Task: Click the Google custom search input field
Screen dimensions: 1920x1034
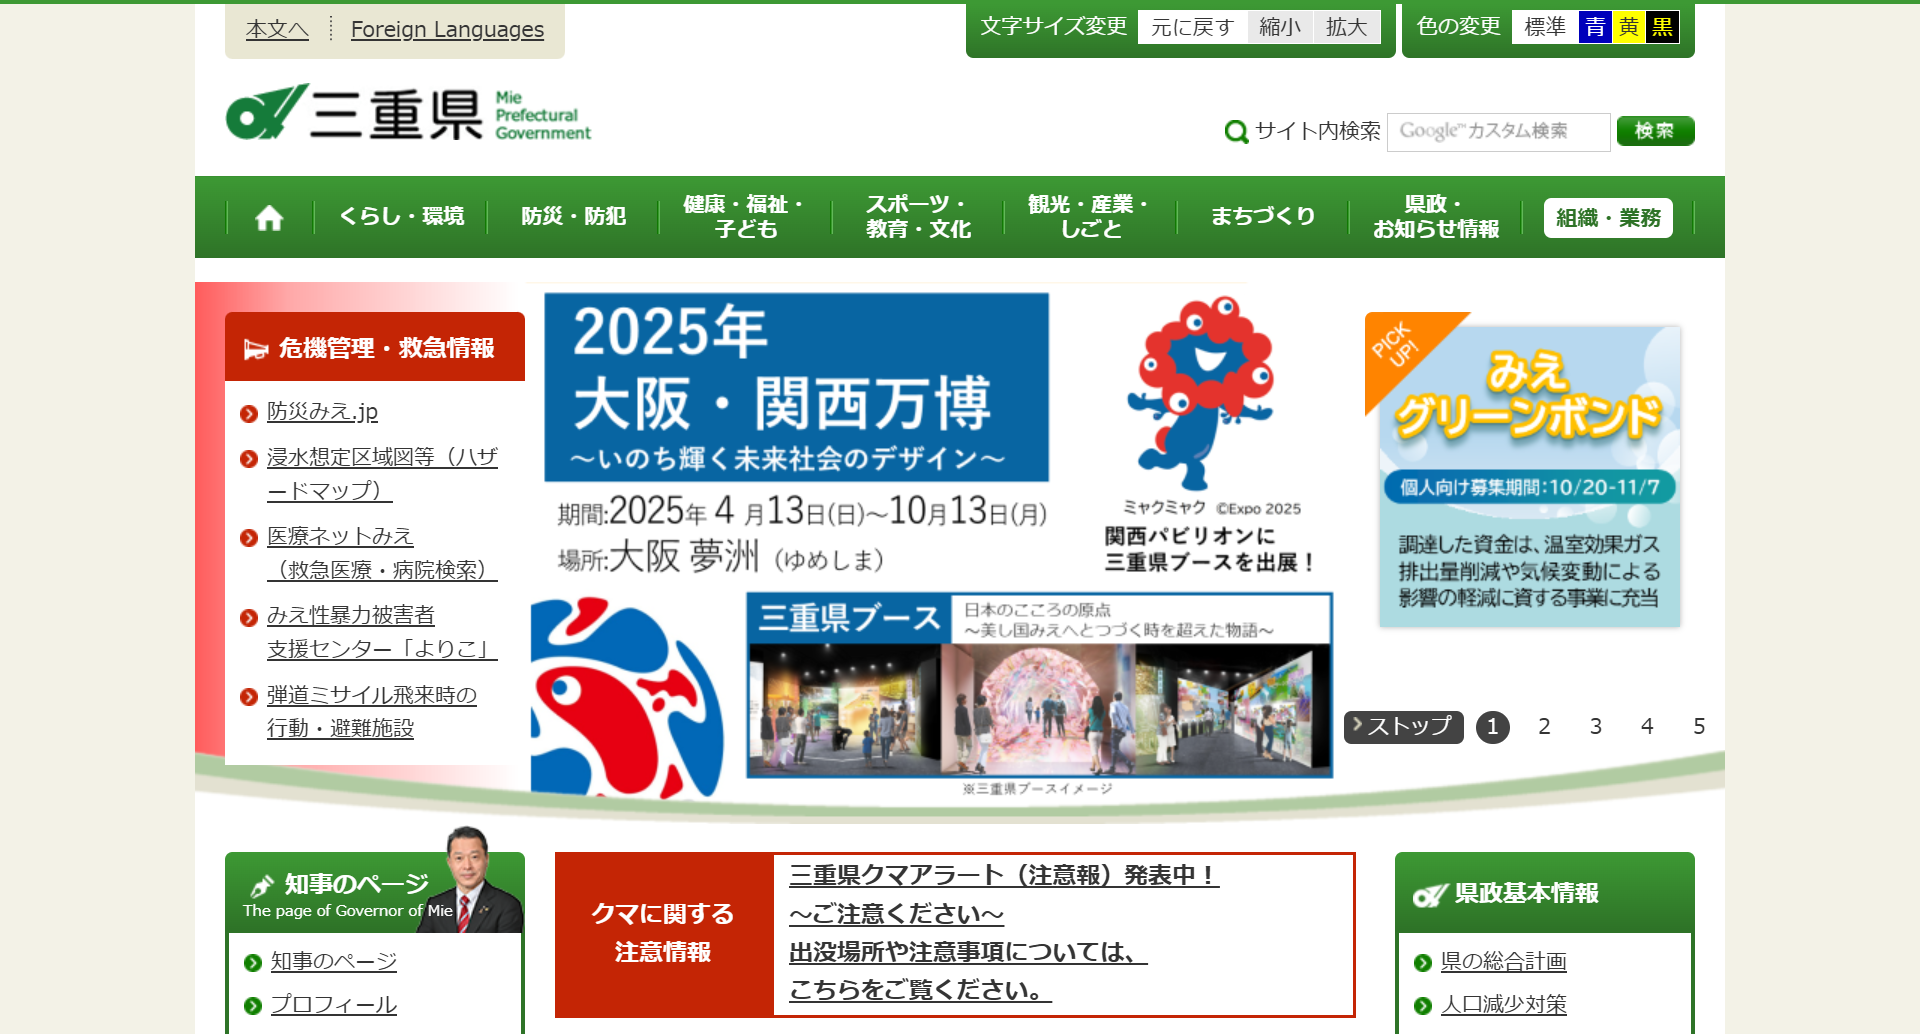Action: pyautogui.click(x=1497, y=132)
